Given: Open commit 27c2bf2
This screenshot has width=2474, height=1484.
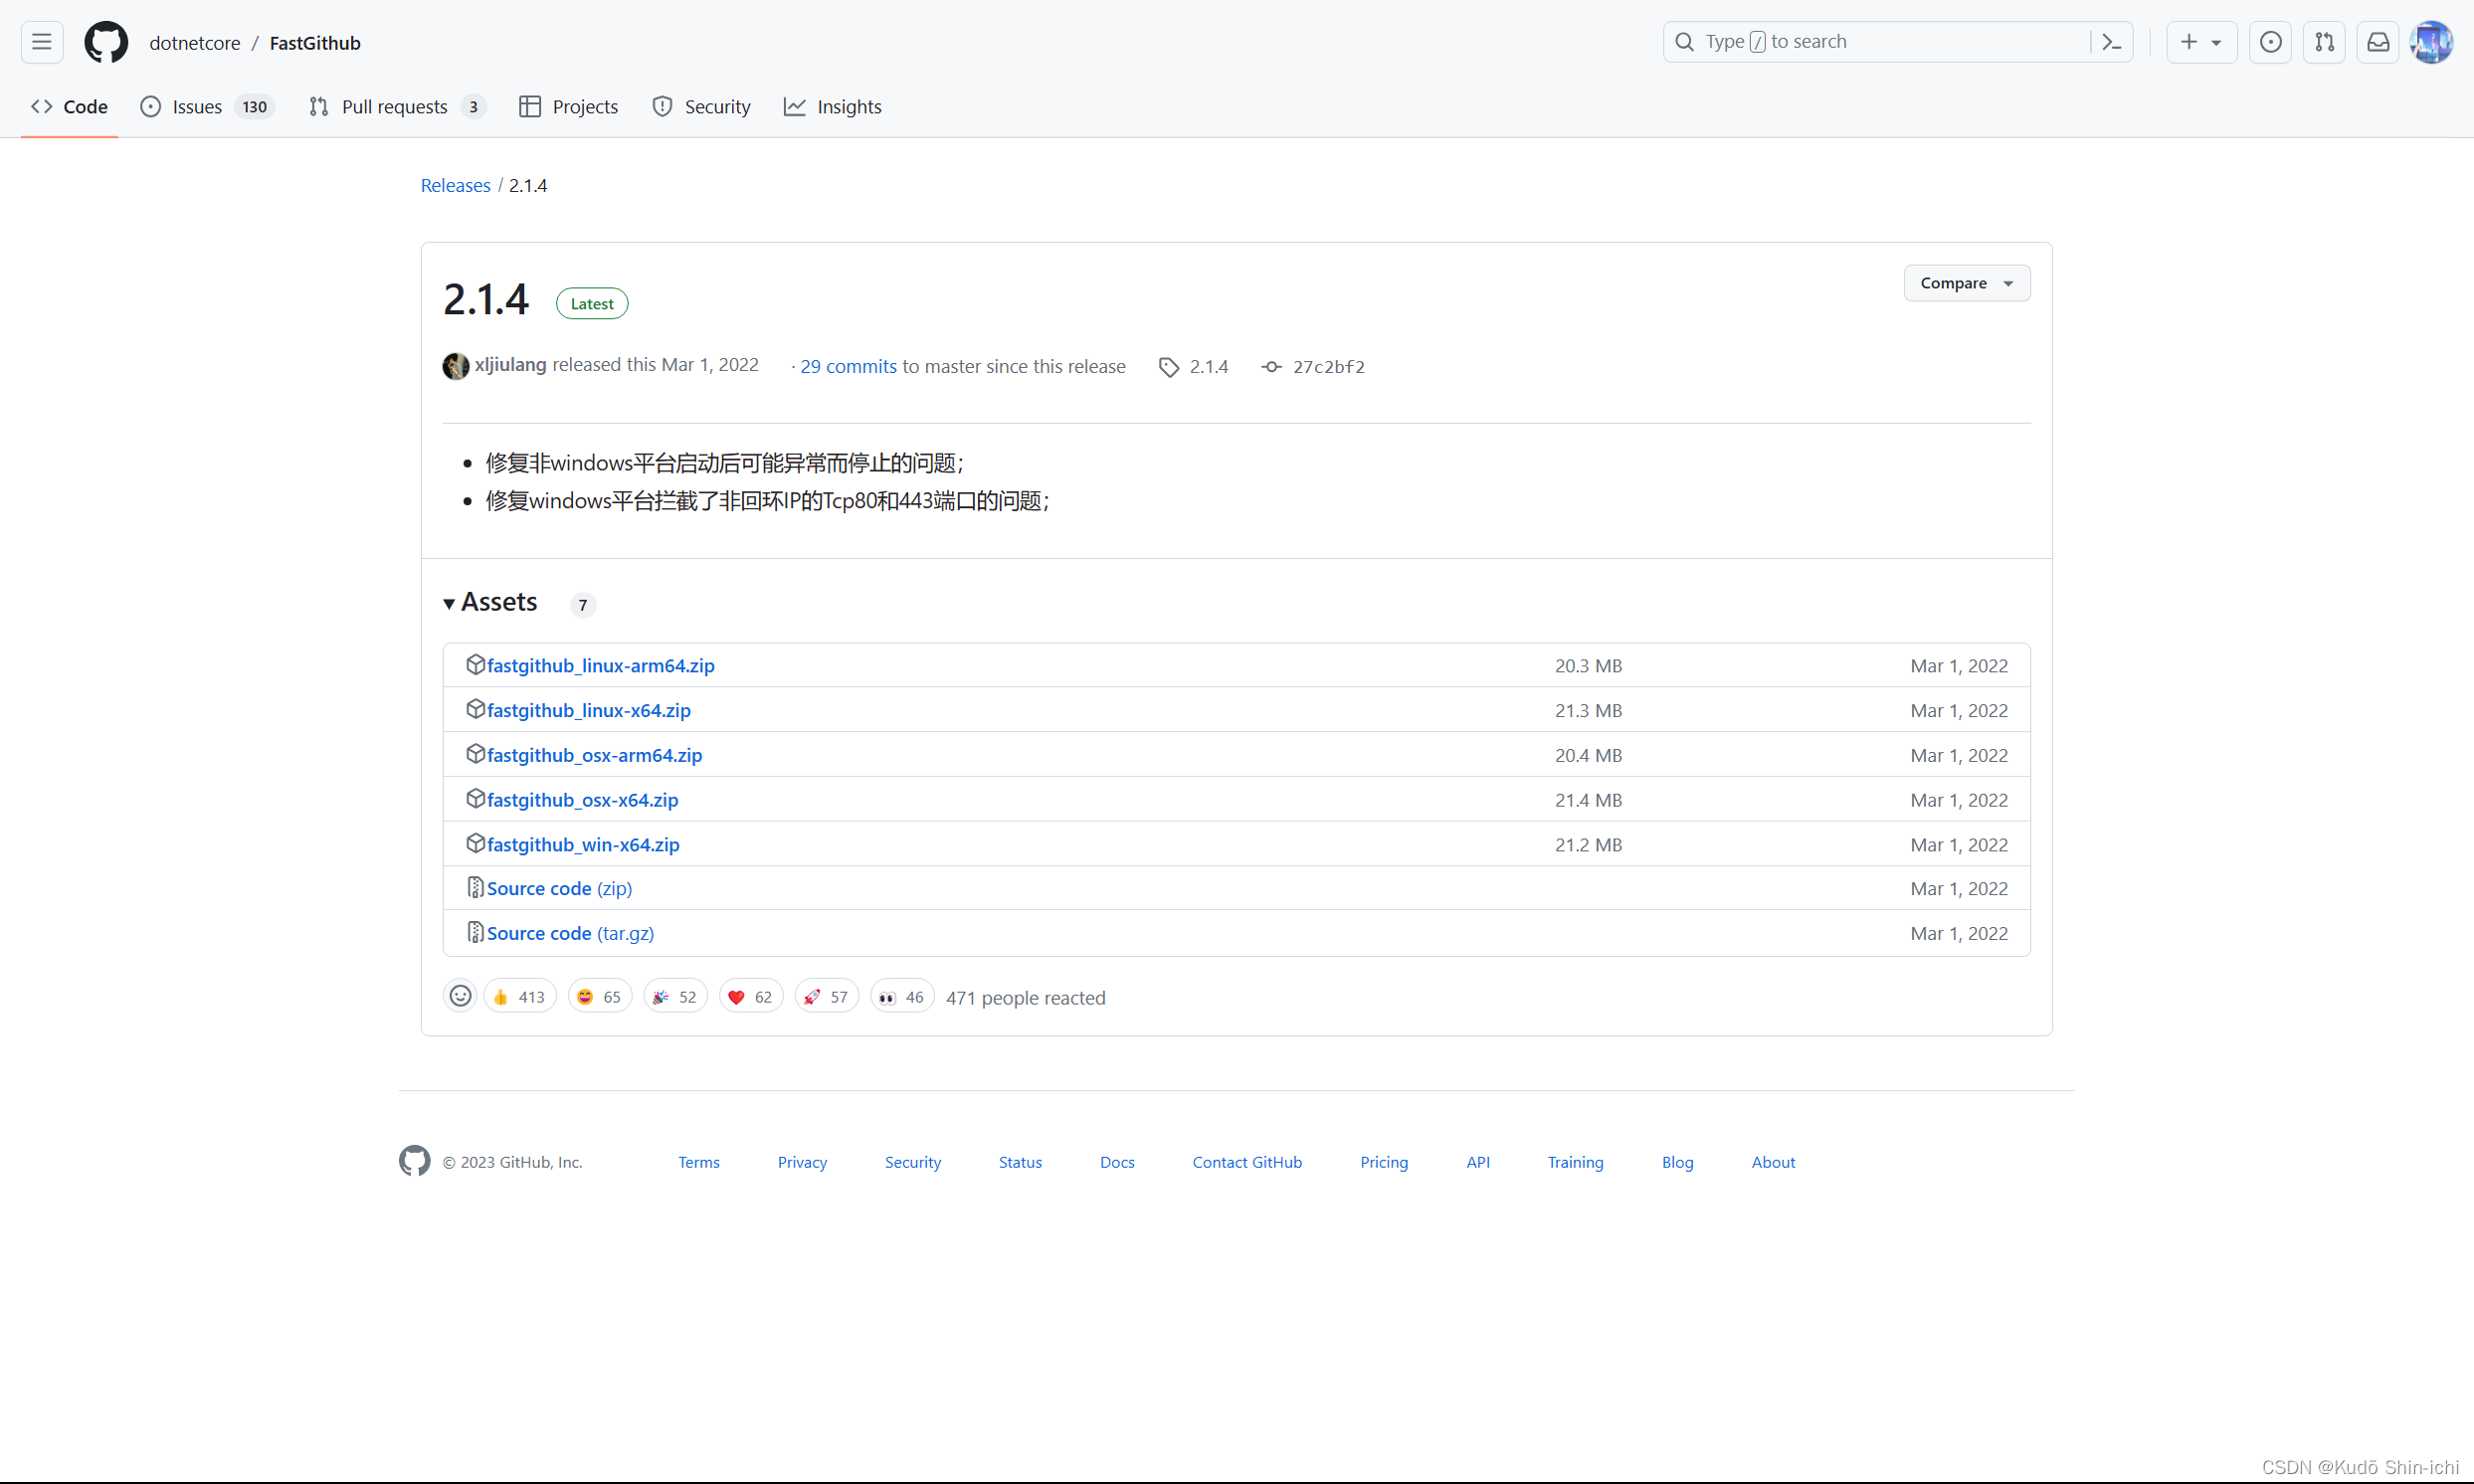Looking at the screenshot, I should pyautogui.click(x=1314, y=367).
